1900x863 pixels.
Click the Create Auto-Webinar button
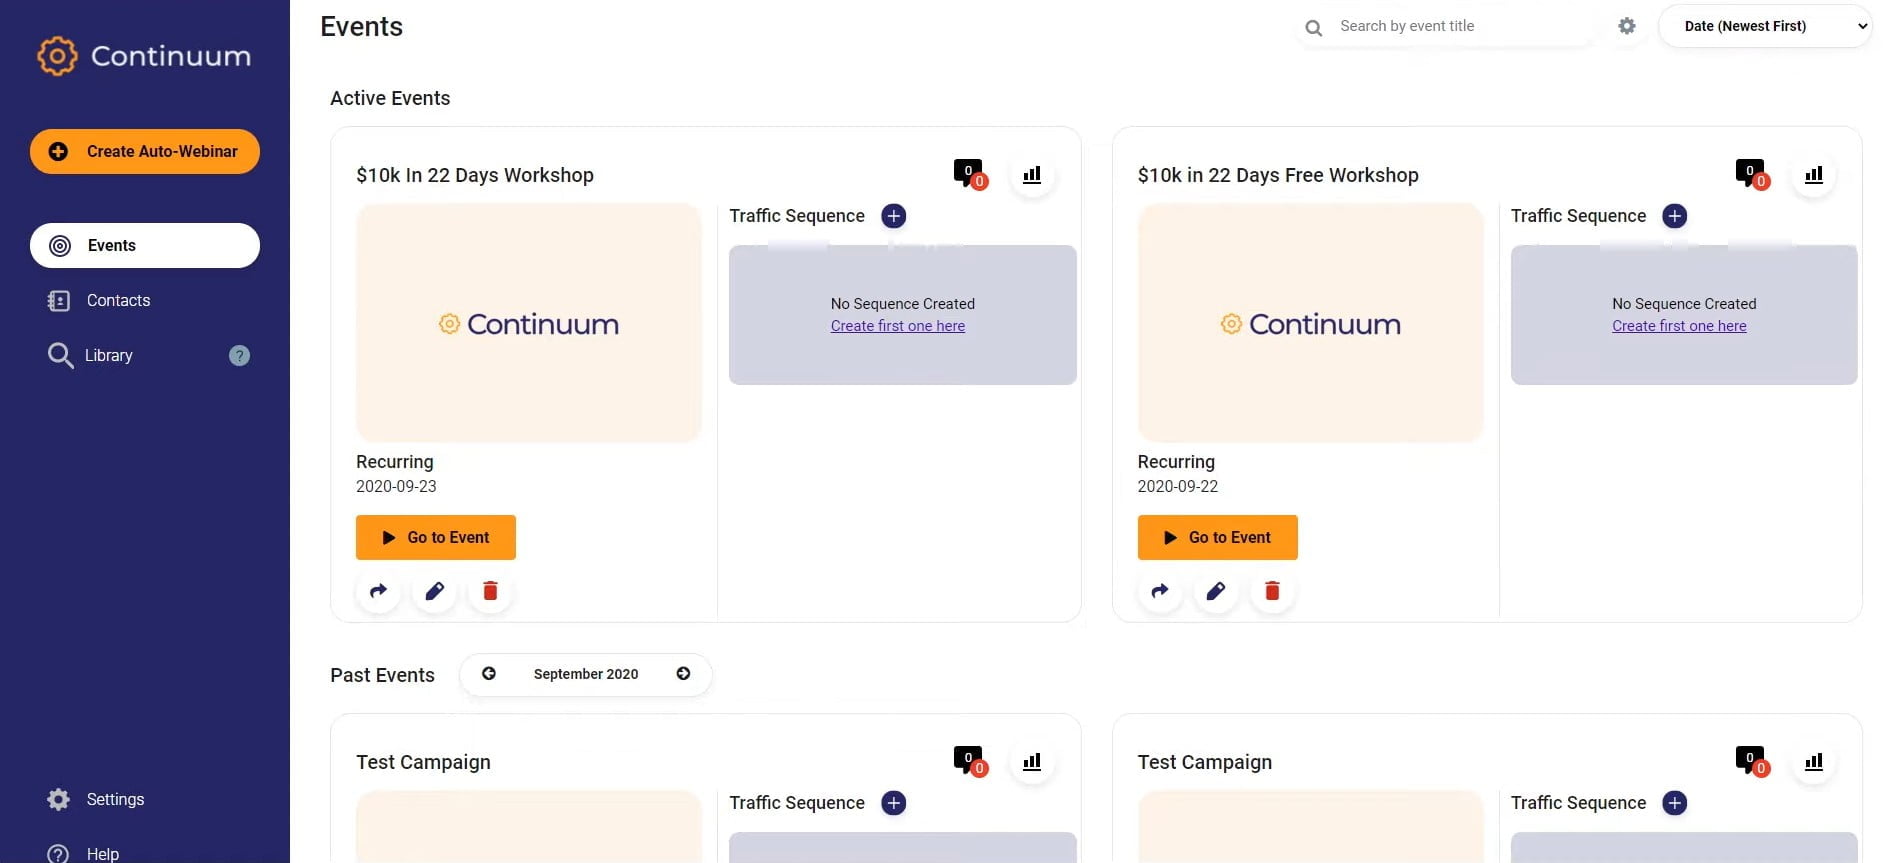[145, 151]
